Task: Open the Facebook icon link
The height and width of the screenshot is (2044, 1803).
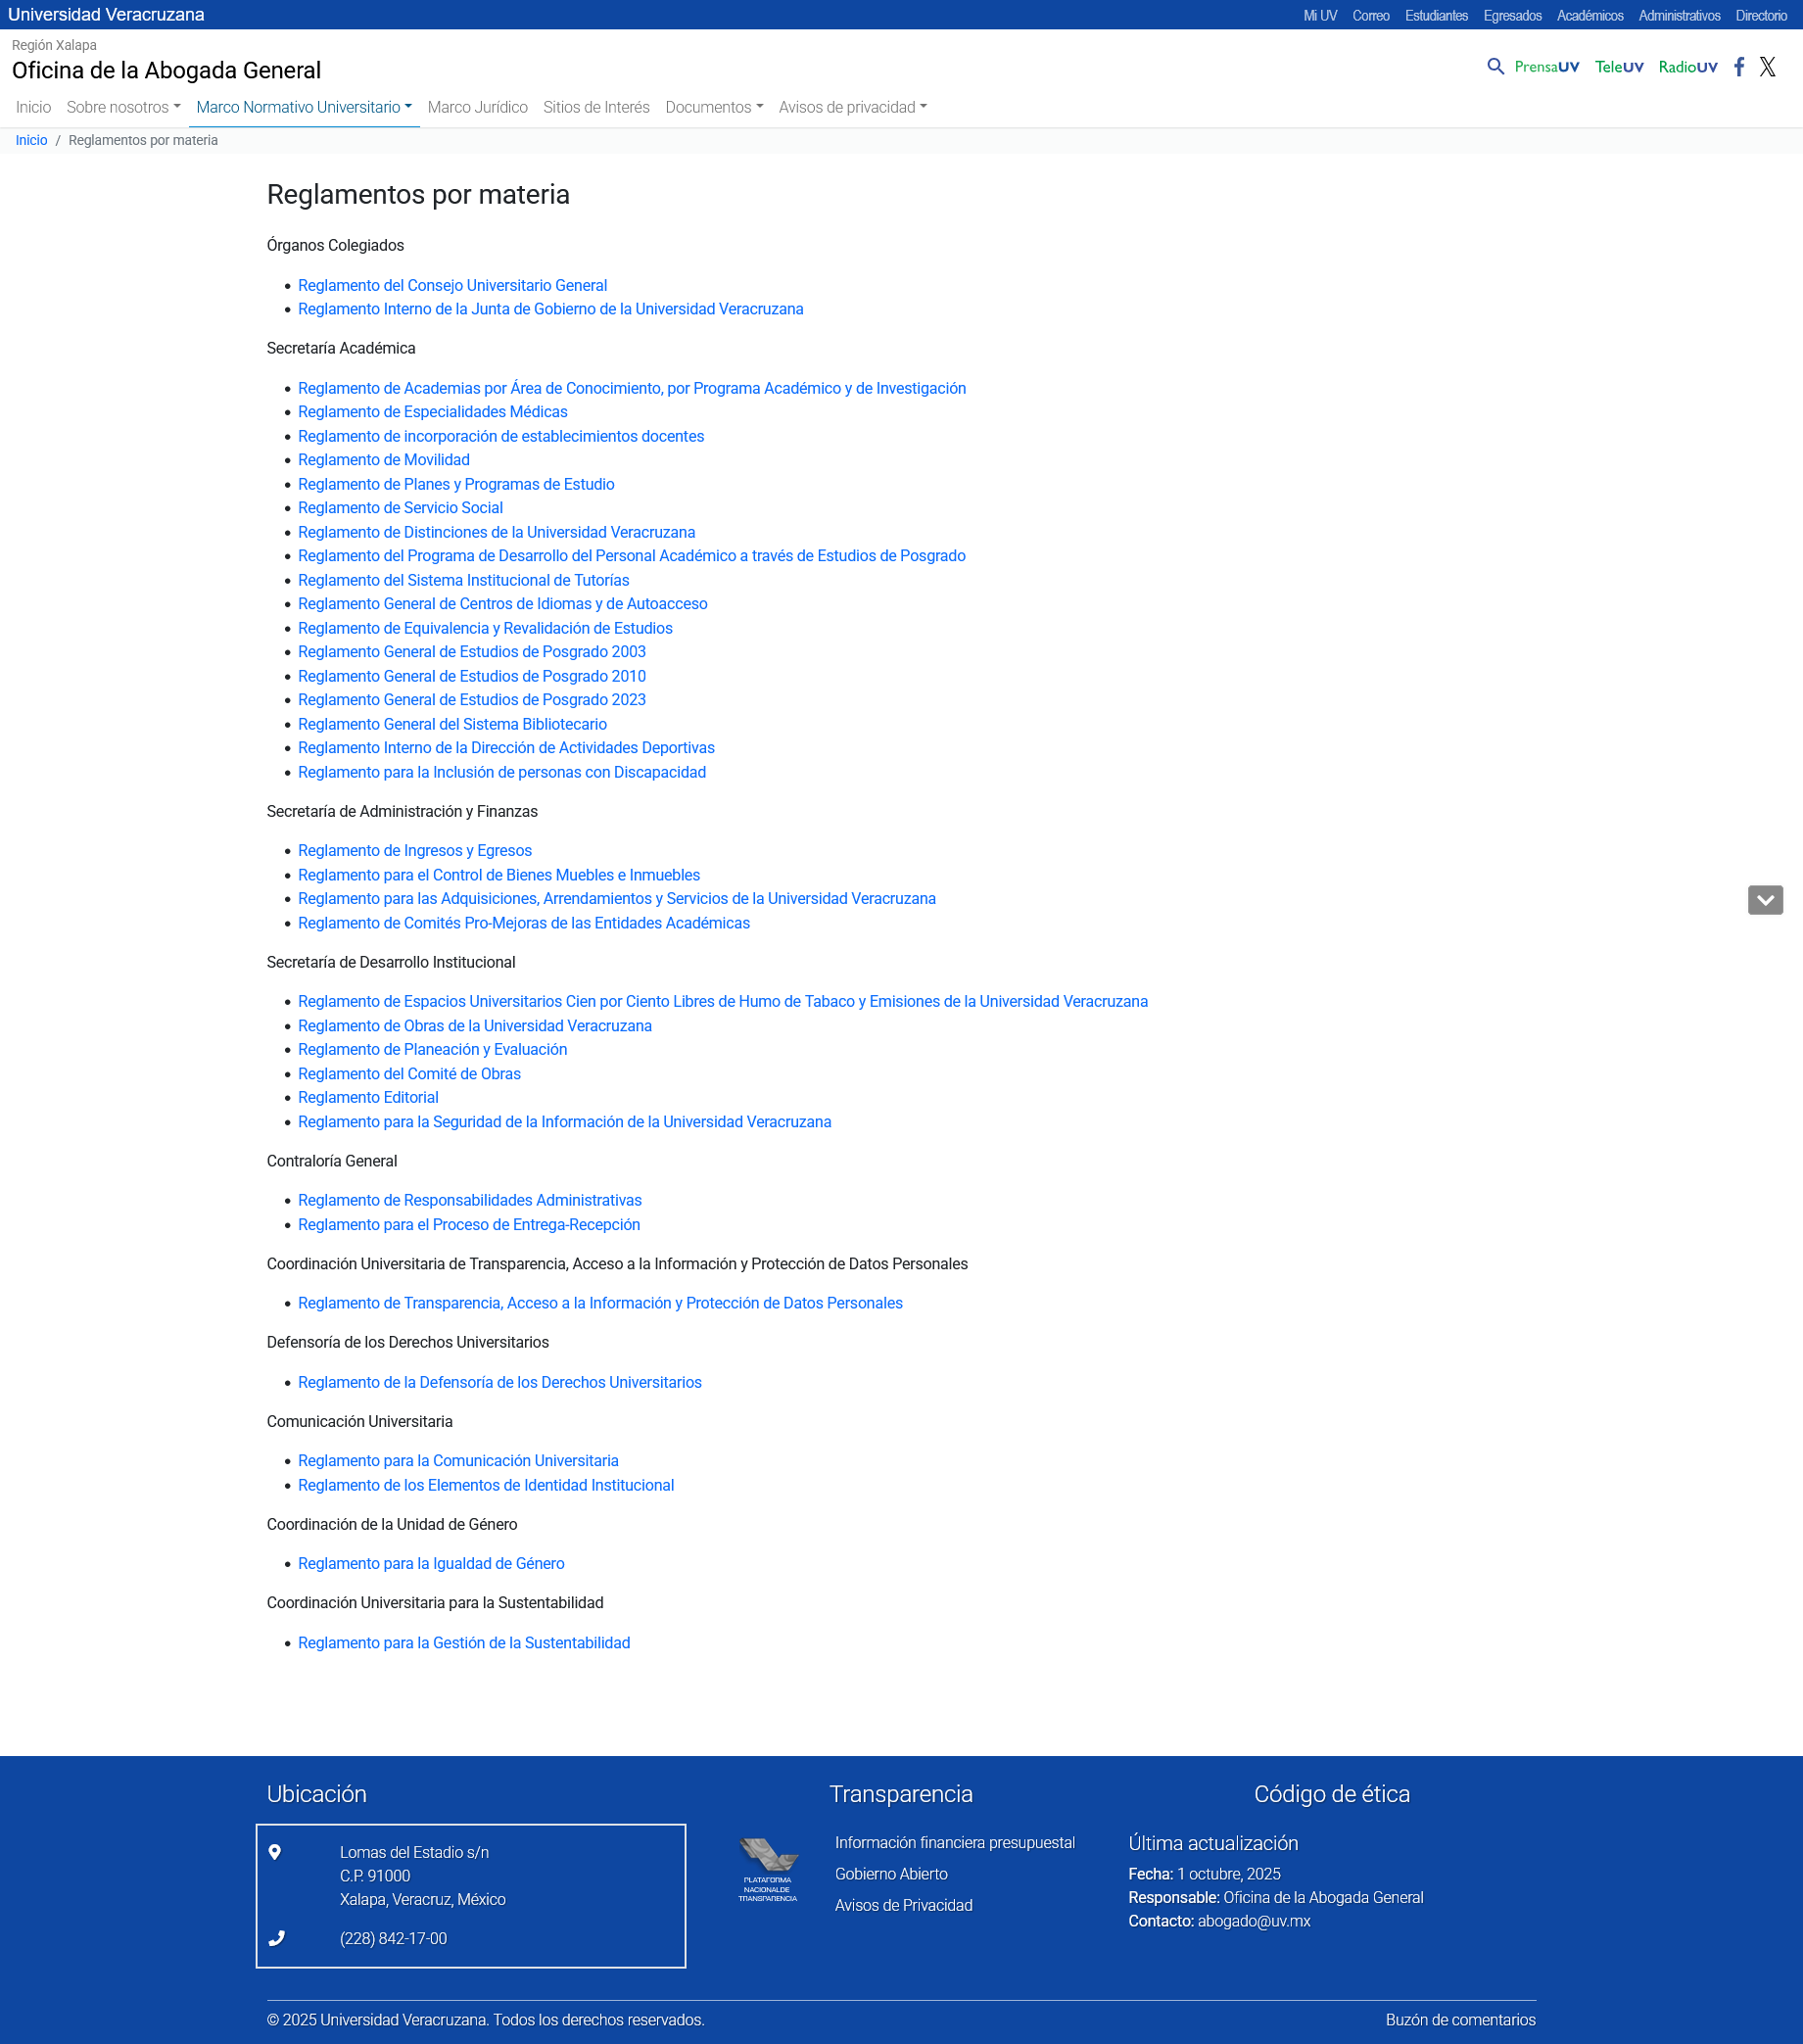Action: point(1739,67)
